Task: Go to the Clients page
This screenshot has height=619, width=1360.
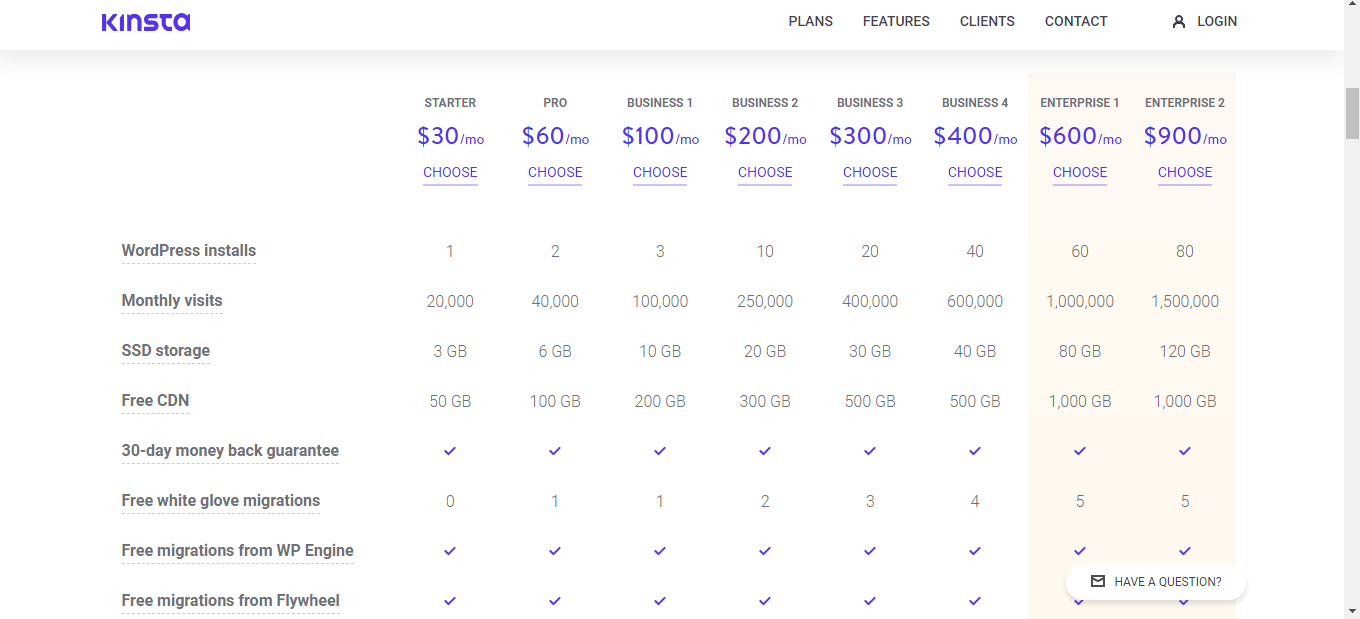Action: (x=987, y=21)
